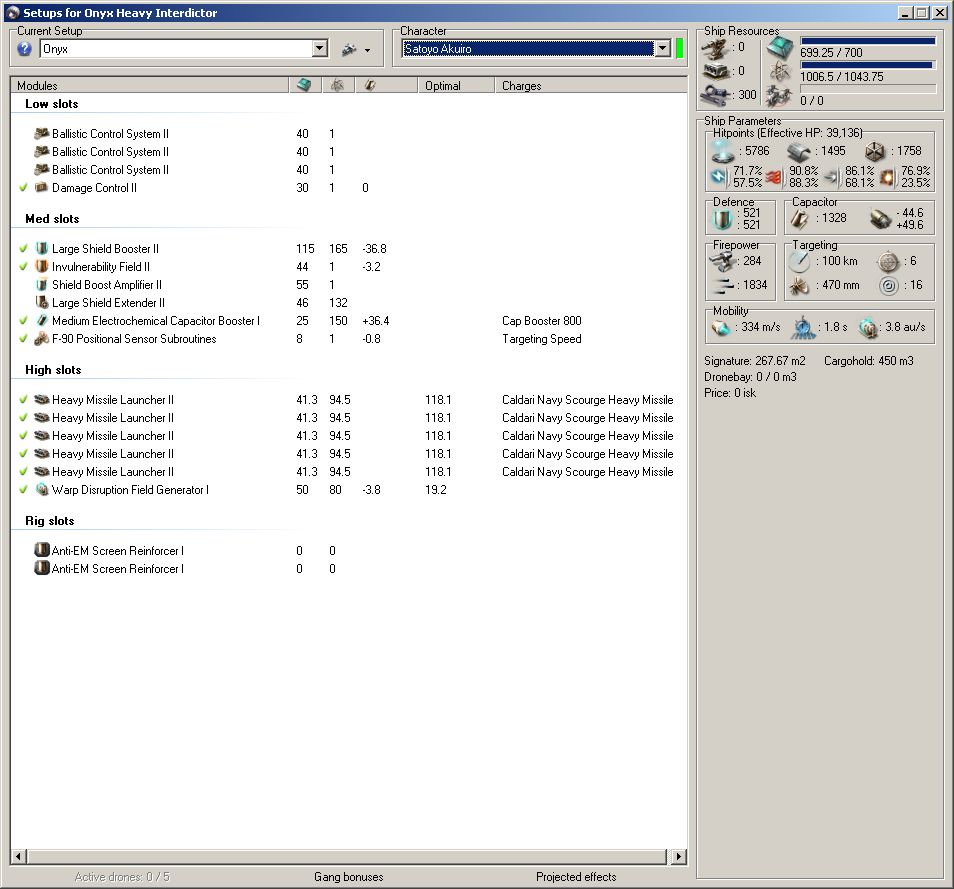Click the green skill status indicator beside character
This screenshot has height=889, width=954.
pyautogui.click(x=680, y=49)
